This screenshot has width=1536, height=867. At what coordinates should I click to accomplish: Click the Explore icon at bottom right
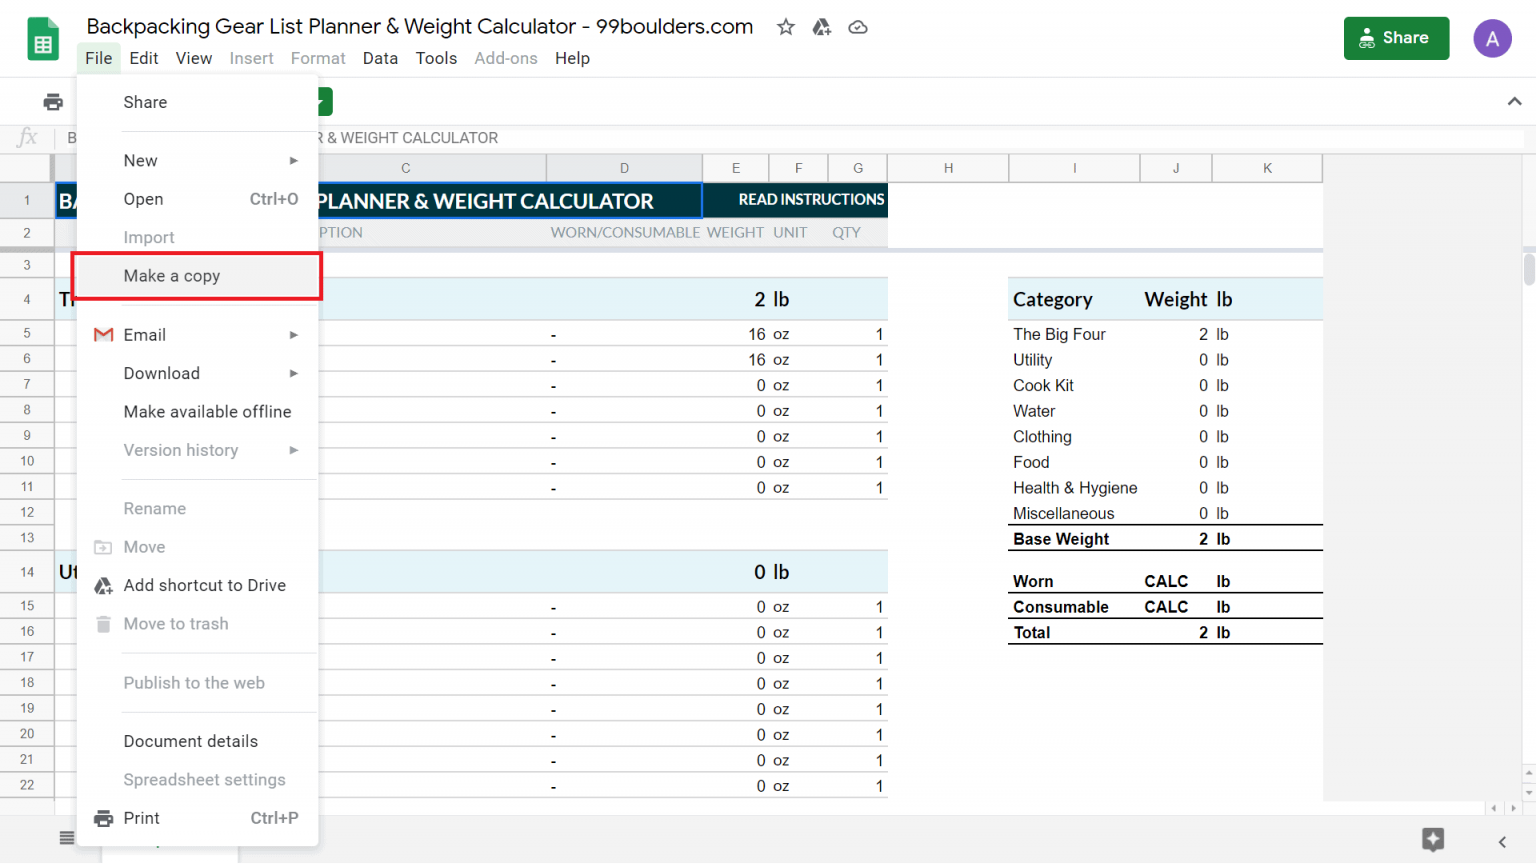pos(1433,840)
